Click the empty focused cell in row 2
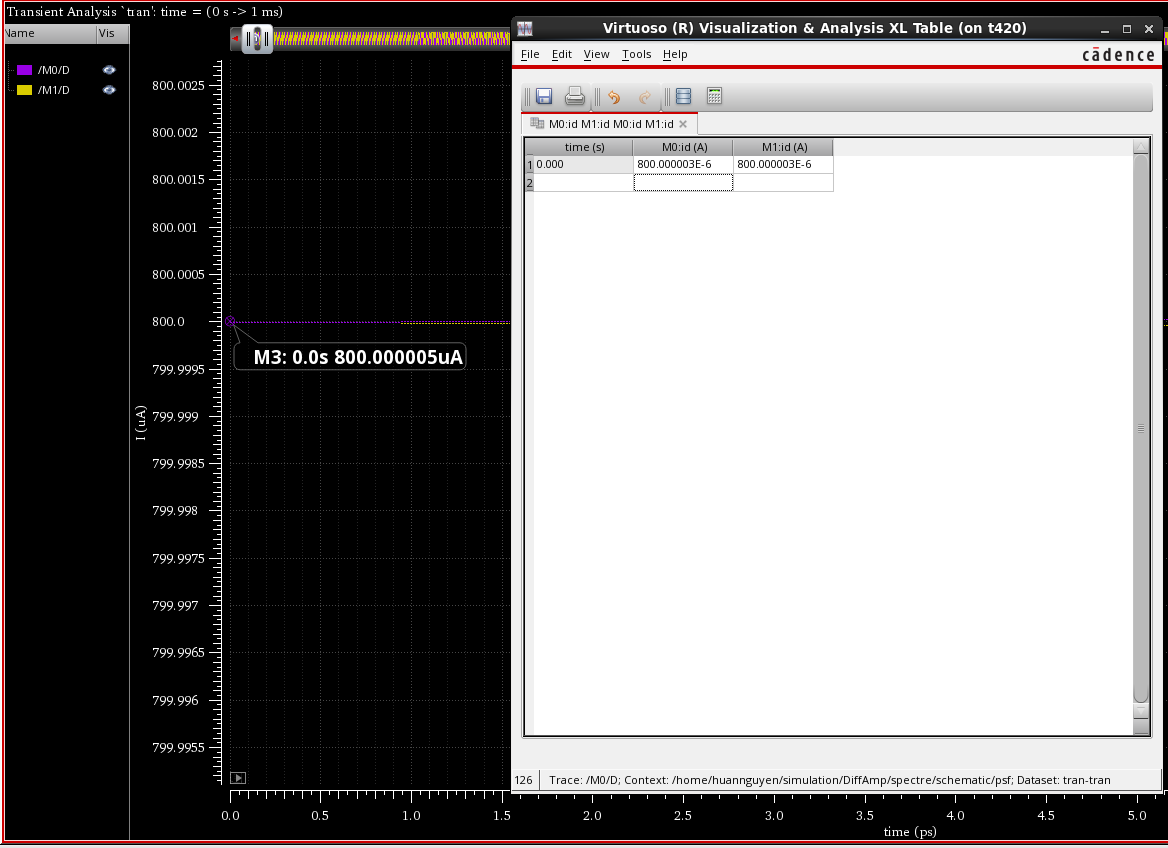Image resolution: width=1168 pixels, height=848 pixels. tap(683, 183)
